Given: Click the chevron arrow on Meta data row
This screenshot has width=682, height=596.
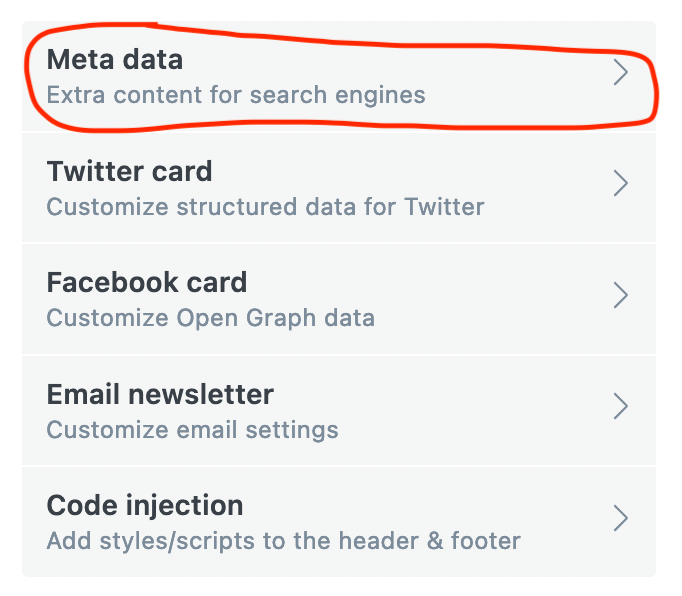Looking at the screenshot, I should pos(621,73).
